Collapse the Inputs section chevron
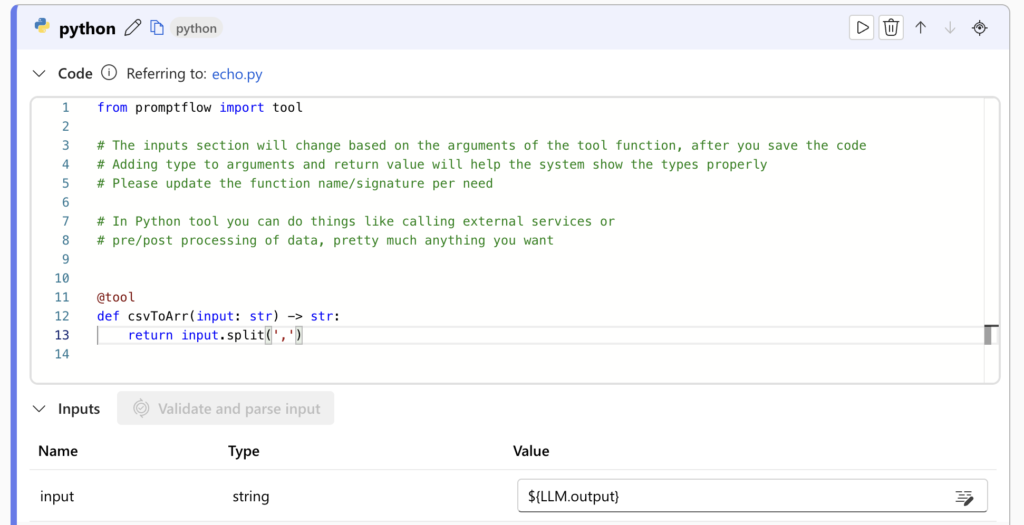The height and width of the screenshot is (525, 1024). [40, 408]
